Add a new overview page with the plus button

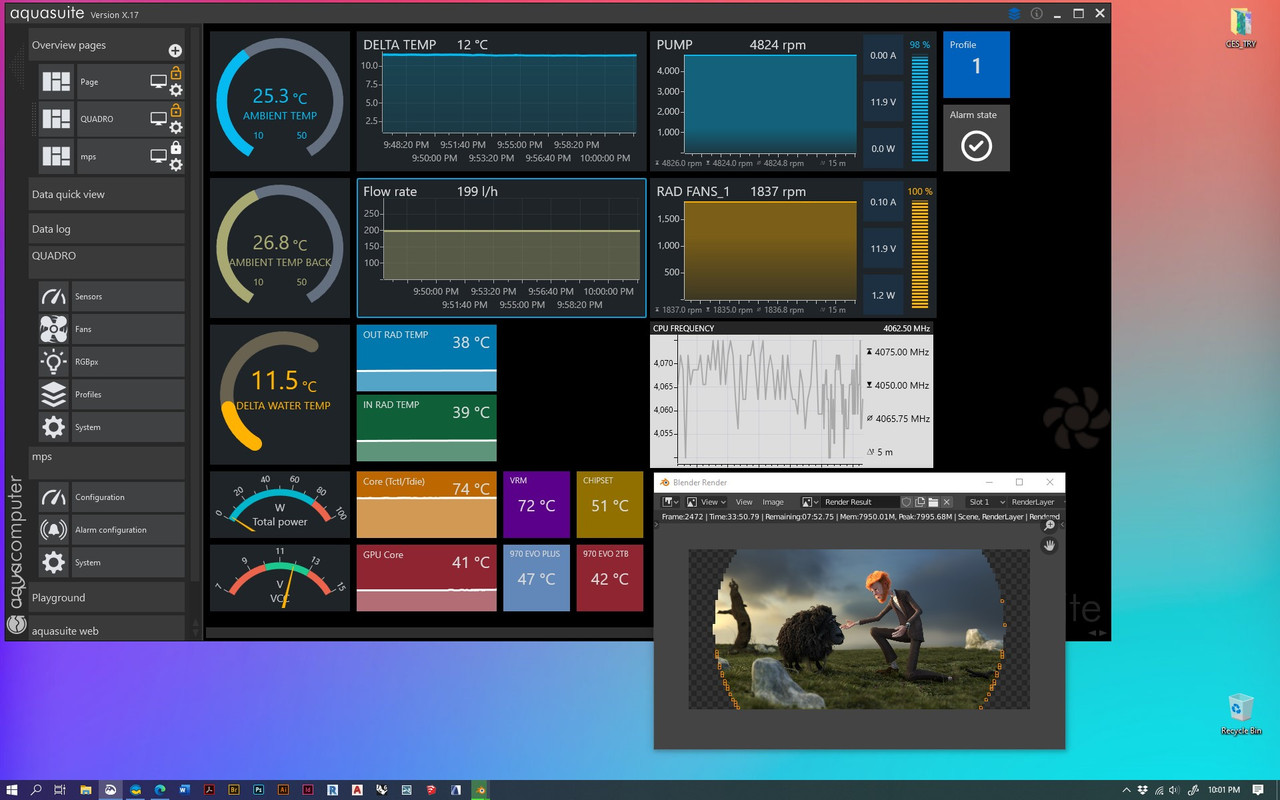coord(175,49)
